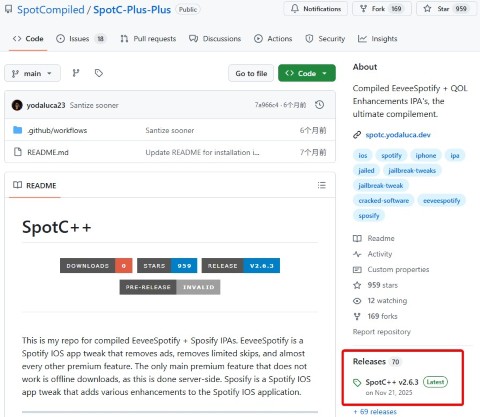This screenshot has height=417, width=480.
Task: Open the Issues tab
Action: (x=80, y=39)
